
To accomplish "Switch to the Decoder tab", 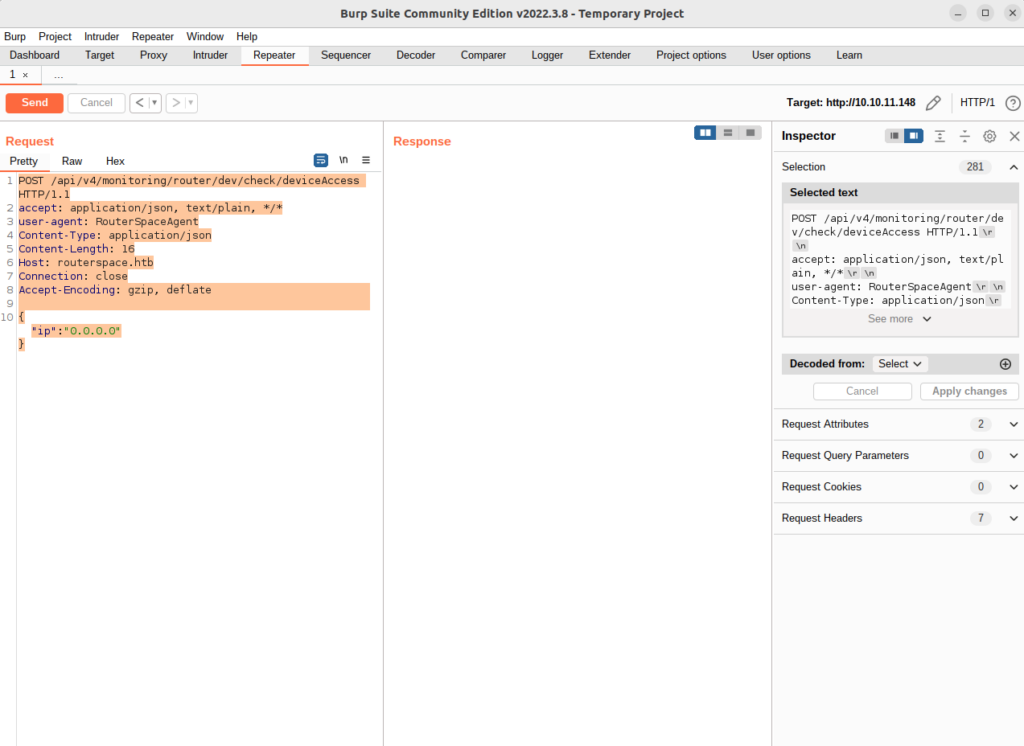I will [415, 56].
